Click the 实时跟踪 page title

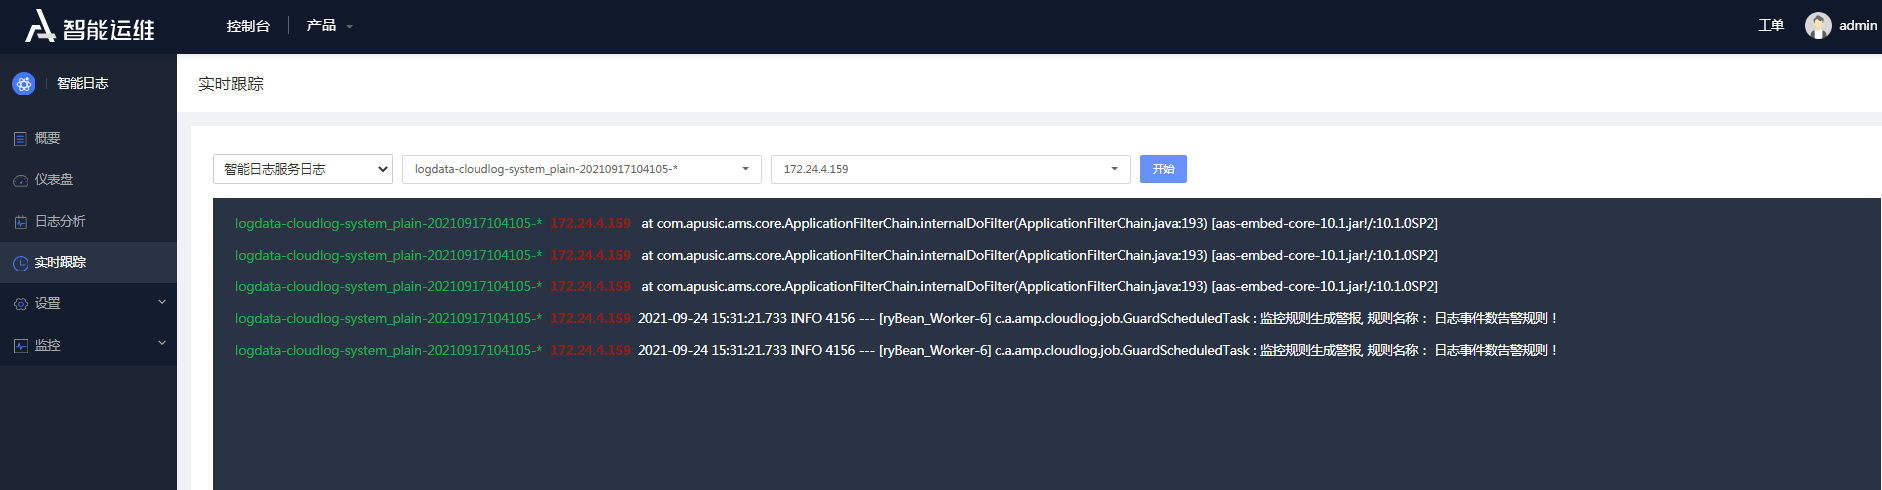pos(231,84)
